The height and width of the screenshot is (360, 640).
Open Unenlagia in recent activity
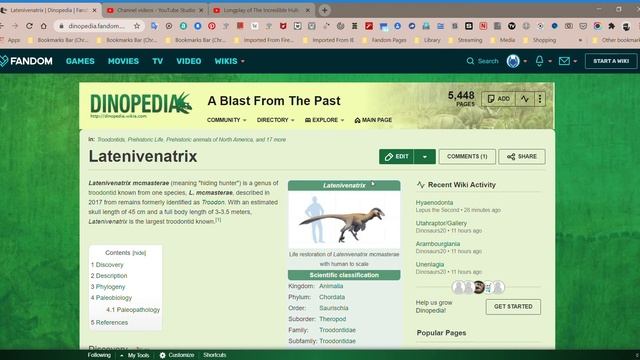click(430, 264)
